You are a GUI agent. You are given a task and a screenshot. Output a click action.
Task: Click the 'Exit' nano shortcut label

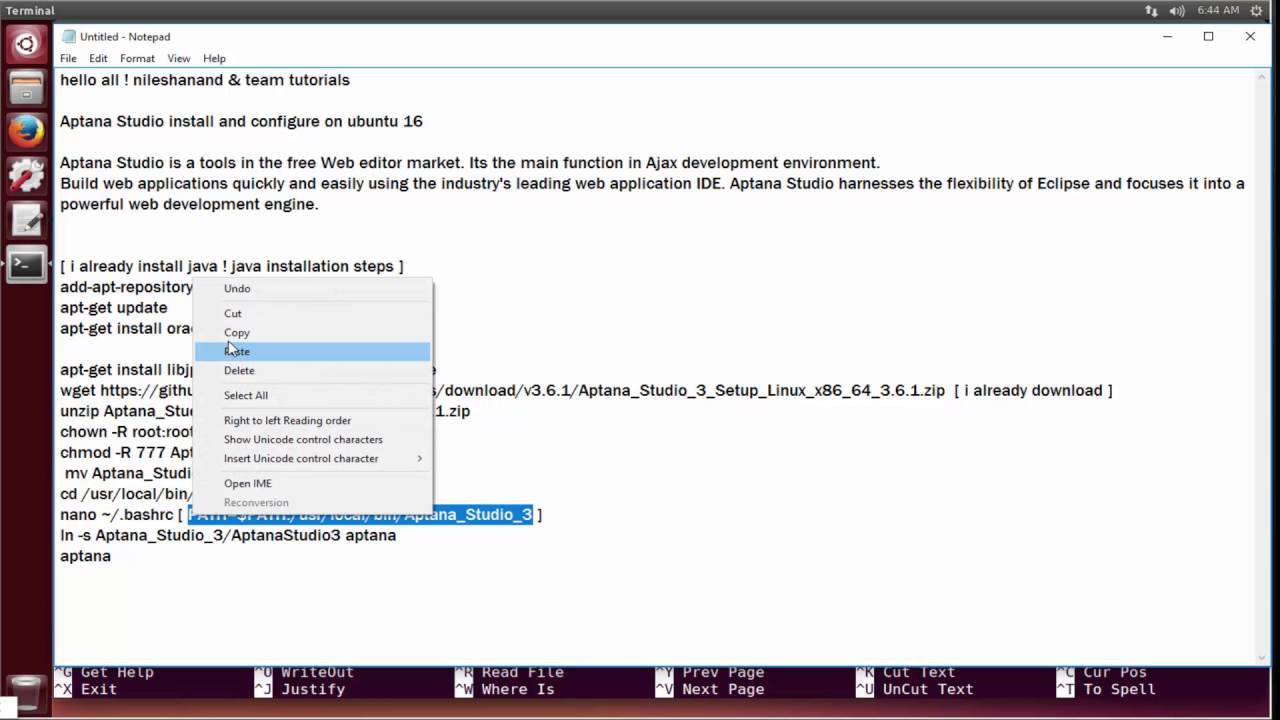click(99, 689)
